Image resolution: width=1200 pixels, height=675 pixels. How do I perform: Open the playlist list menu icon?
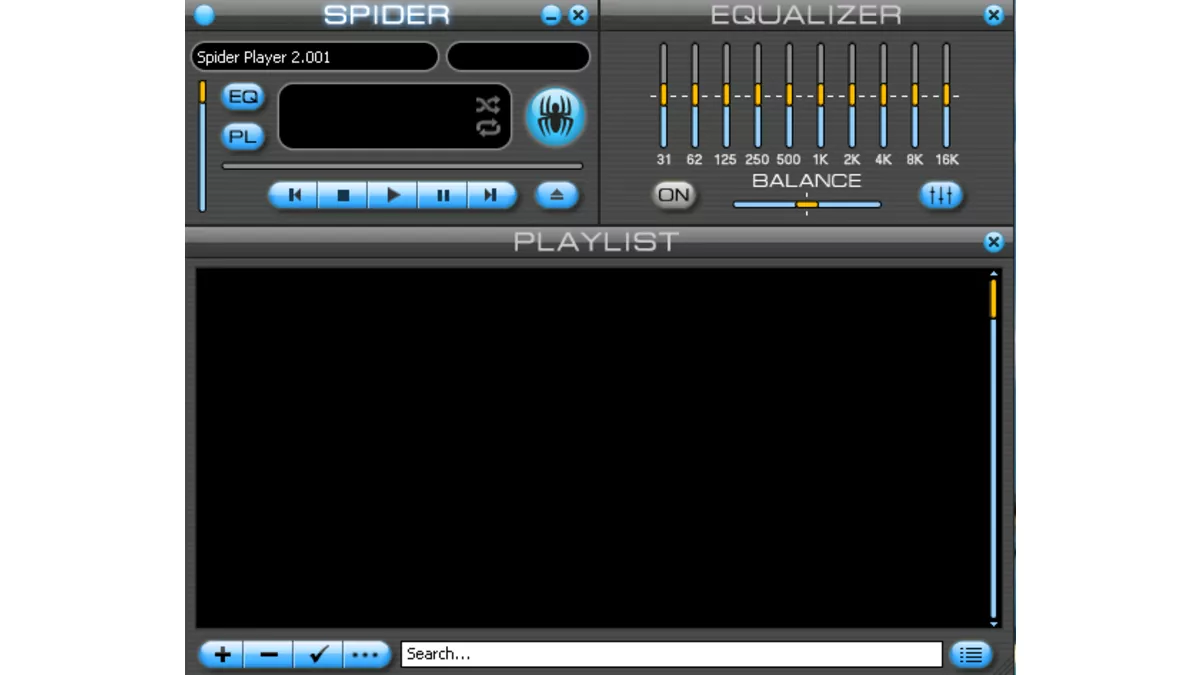[x=970, y=654]
